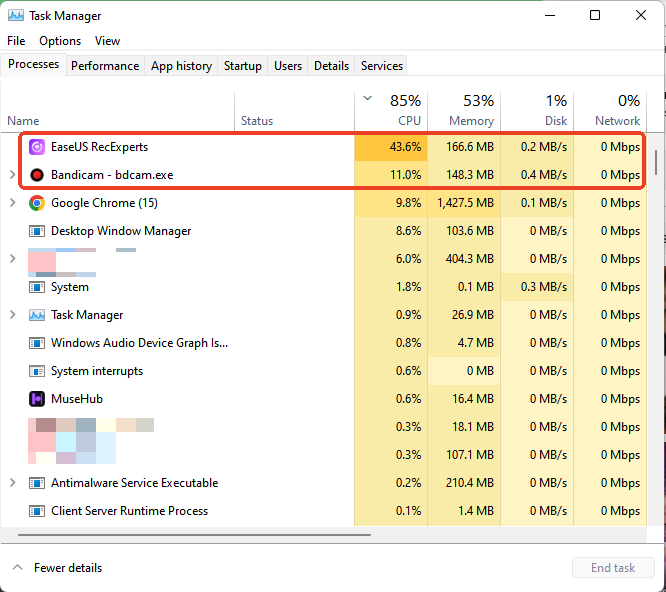The width and height of the screenshot is (666, 592).
Task: Click the 11.0% CPU value for Bandicam
Action: 406,175
